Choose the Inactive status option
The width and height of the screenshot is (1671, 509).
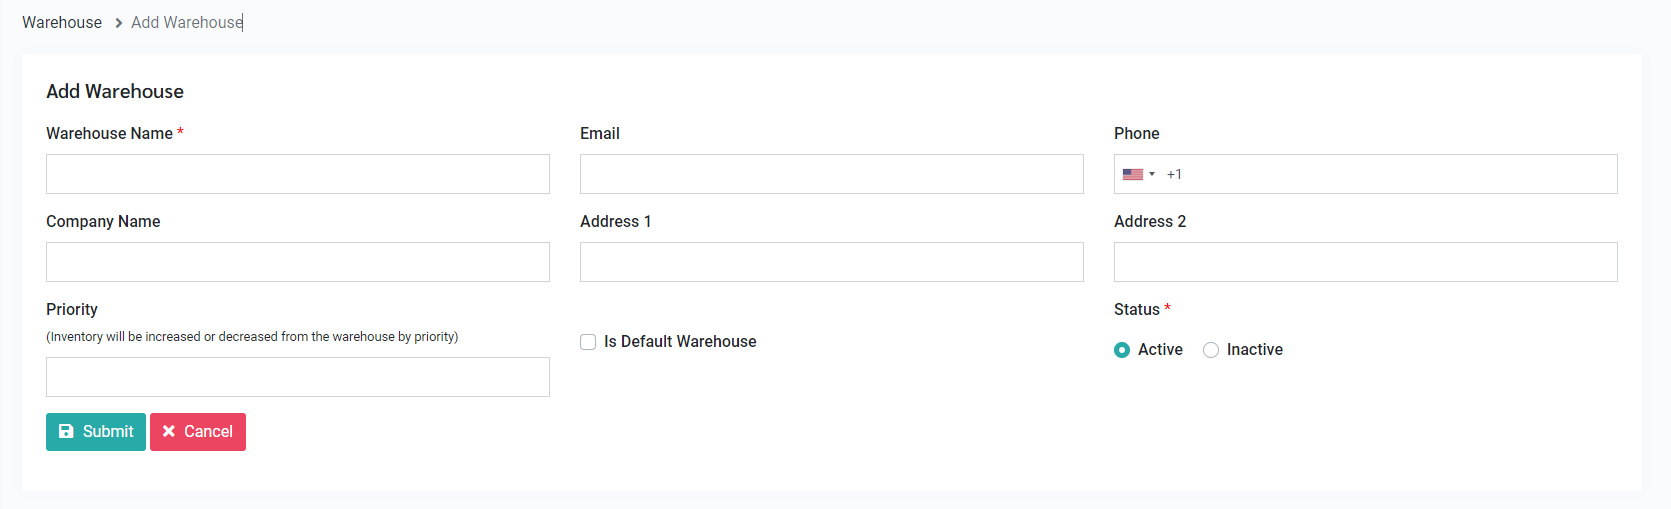(x=1211, y=350)
